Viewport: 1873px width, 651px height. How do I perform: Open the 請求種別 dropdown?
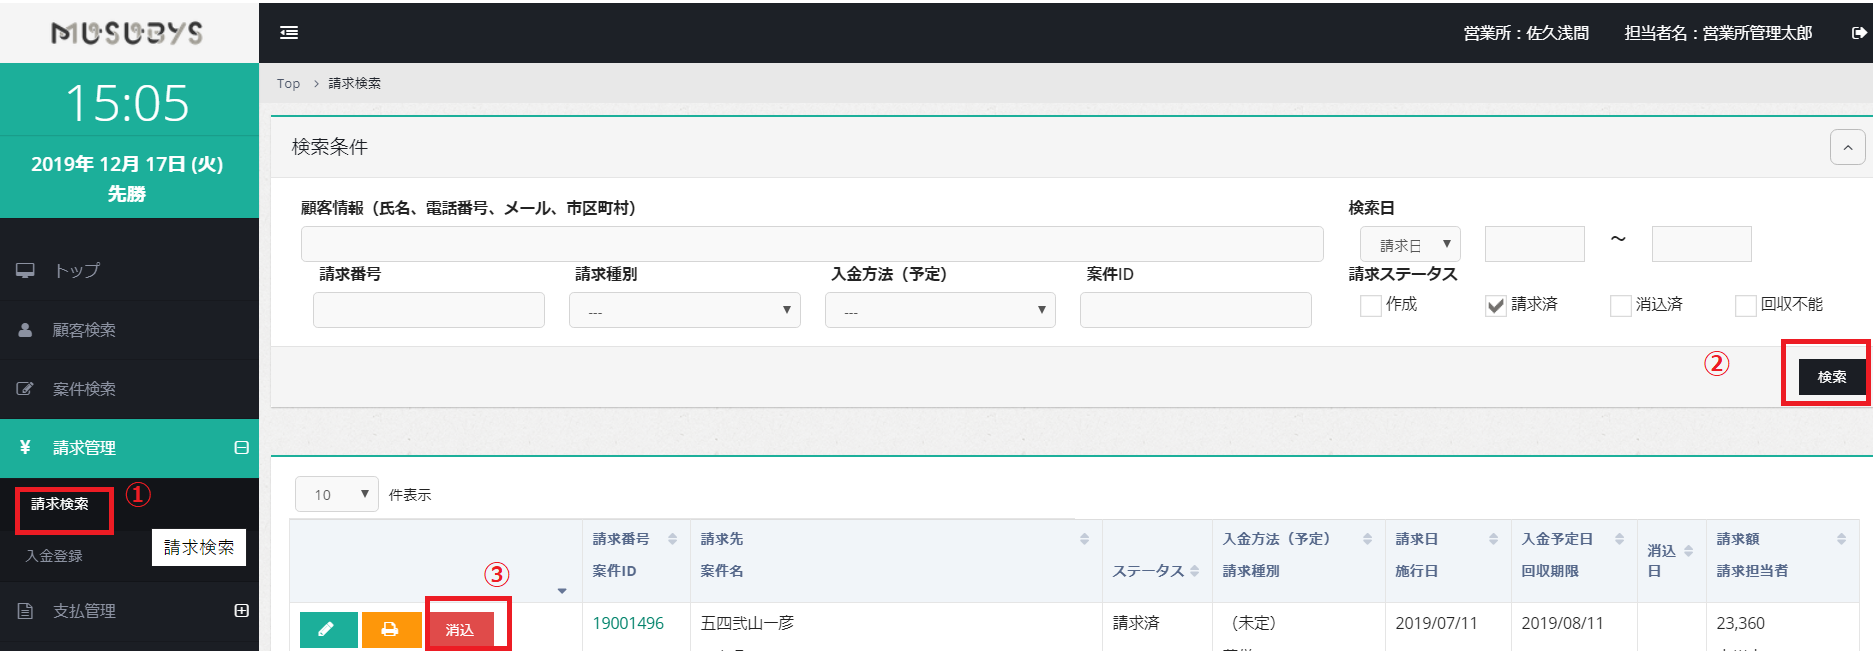[x=684, y=310]
